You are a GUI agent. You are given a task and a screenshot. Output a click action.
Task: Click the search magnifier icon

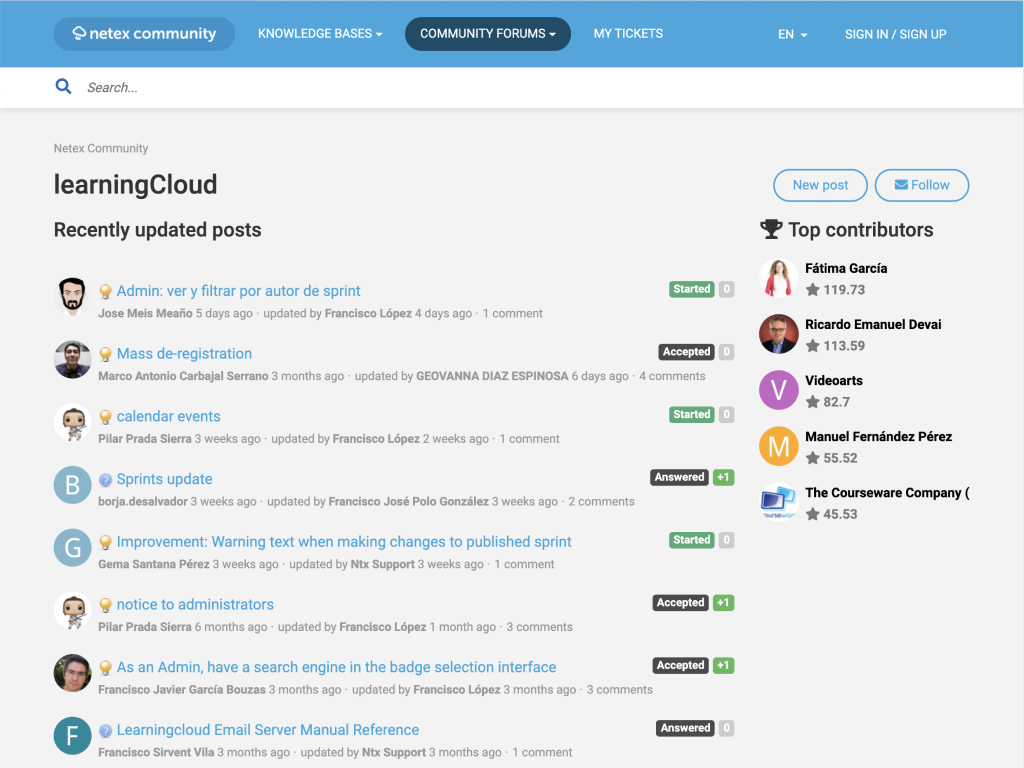pos(63,86)
